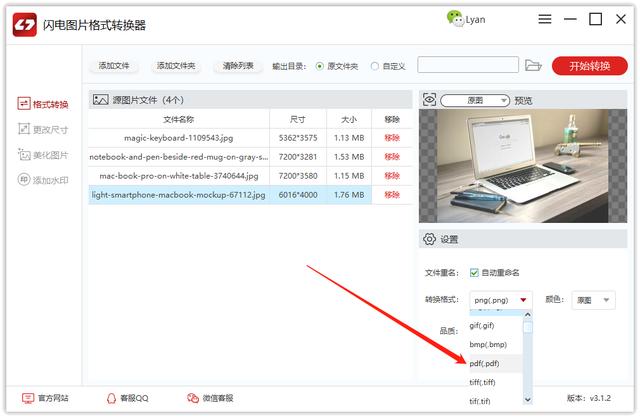
Task: Switch to 更改尺寸 tab label
Action: [x=51, y=130]
